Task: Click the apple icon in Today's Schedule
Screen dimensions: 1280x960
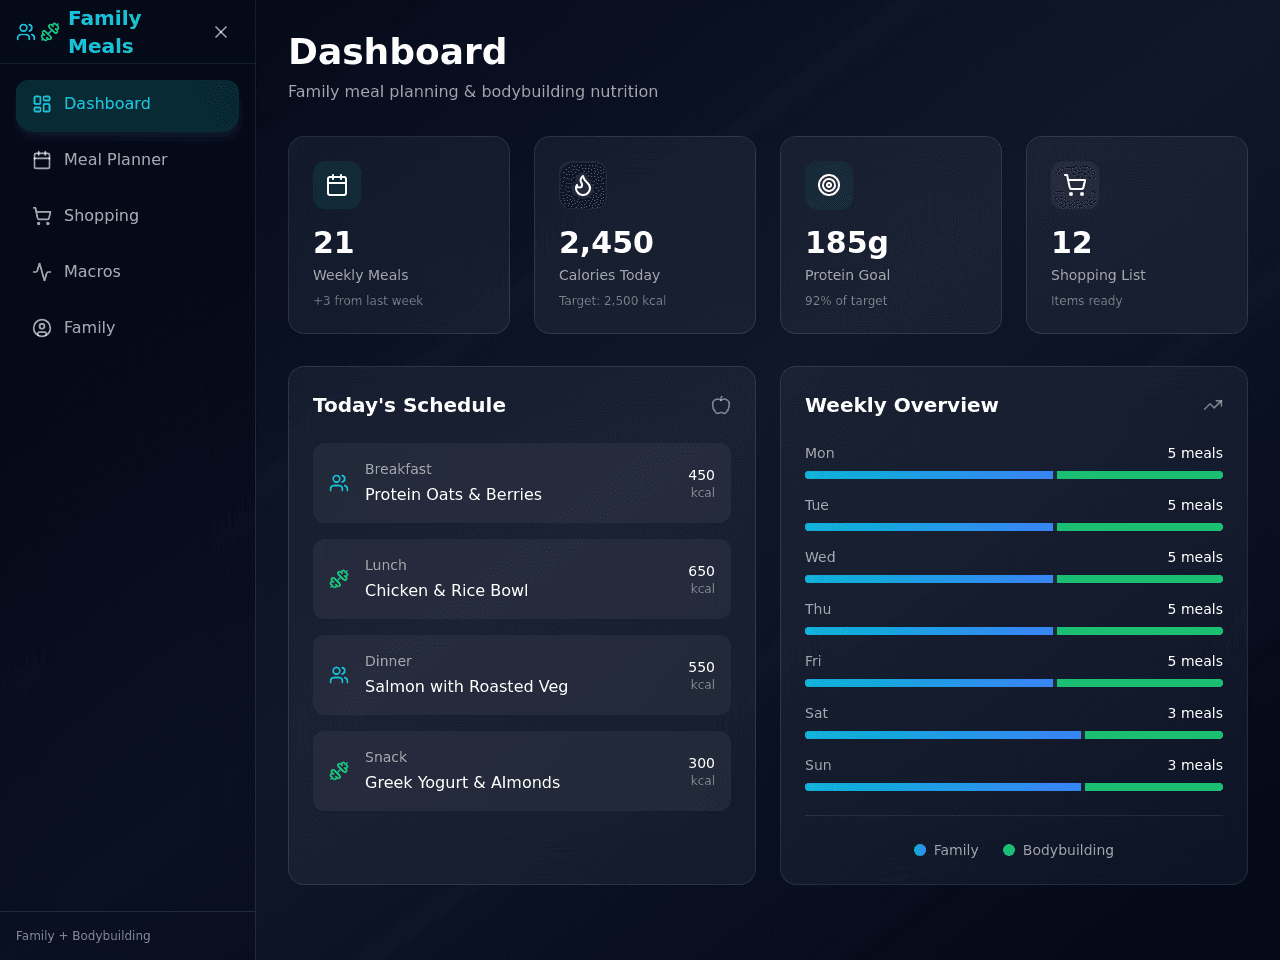Action: pyautogui.click(x=721, y=405)
